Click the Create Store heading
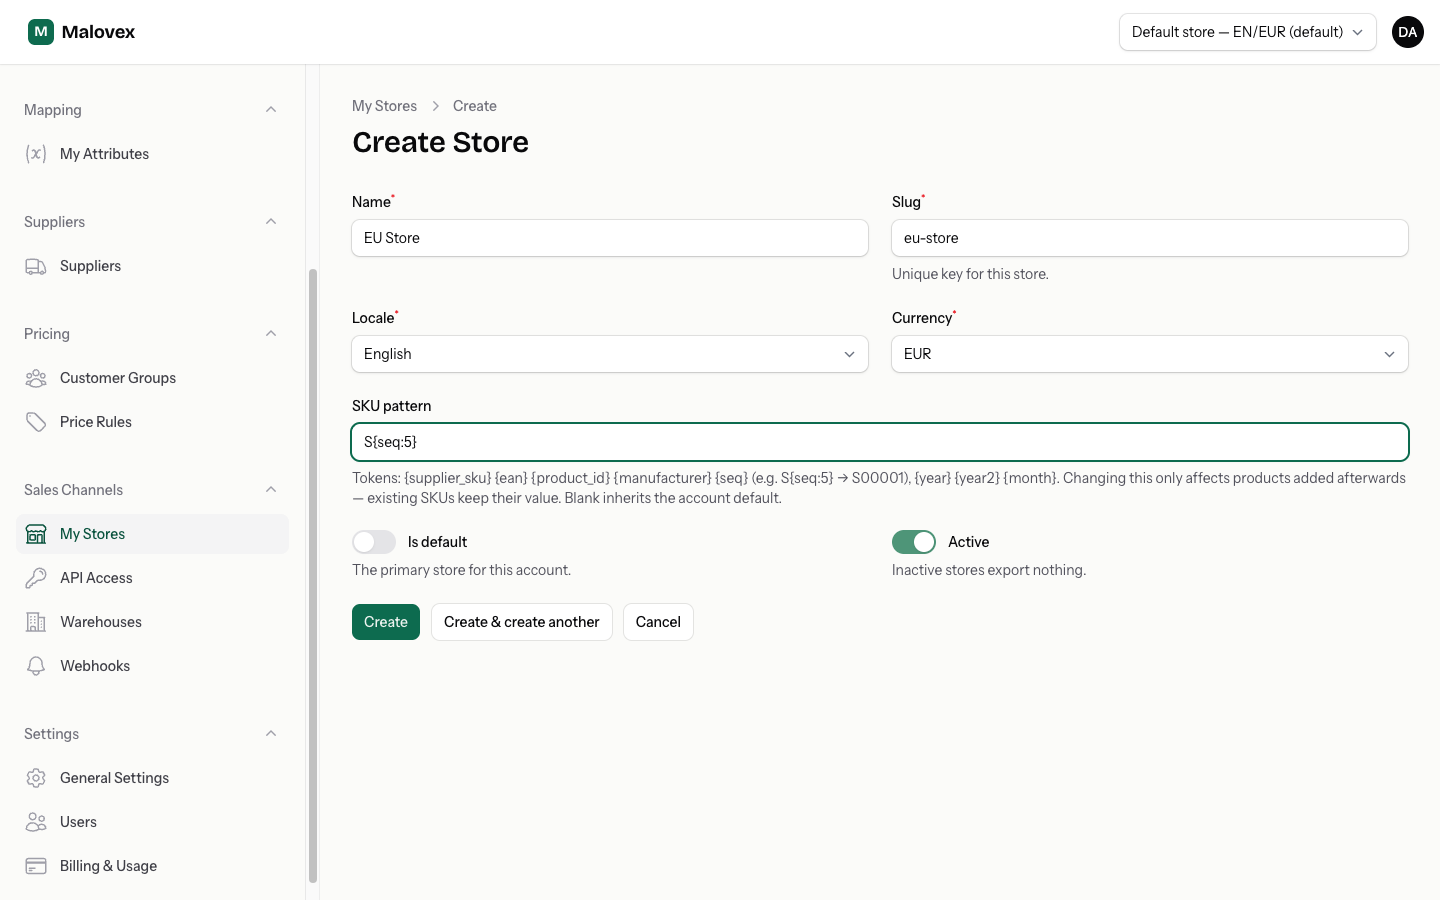 click(440, 142)
